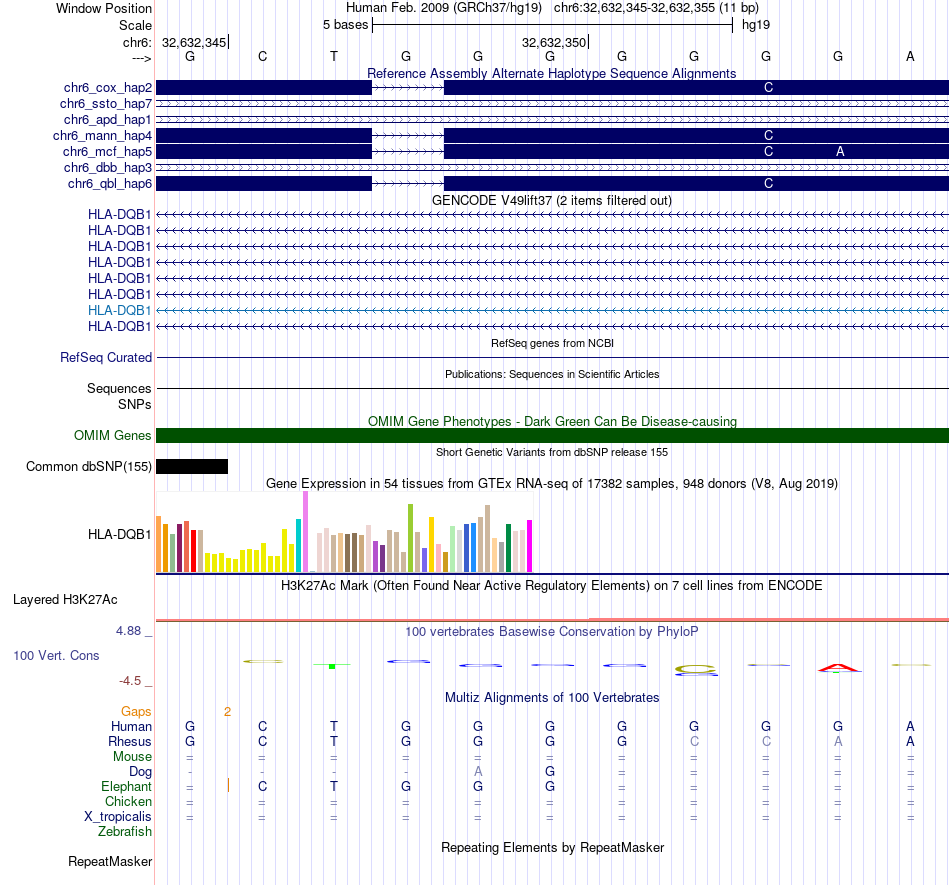Click the chr6_dbb_hap3 track label
950x885 pixels.
108,168
